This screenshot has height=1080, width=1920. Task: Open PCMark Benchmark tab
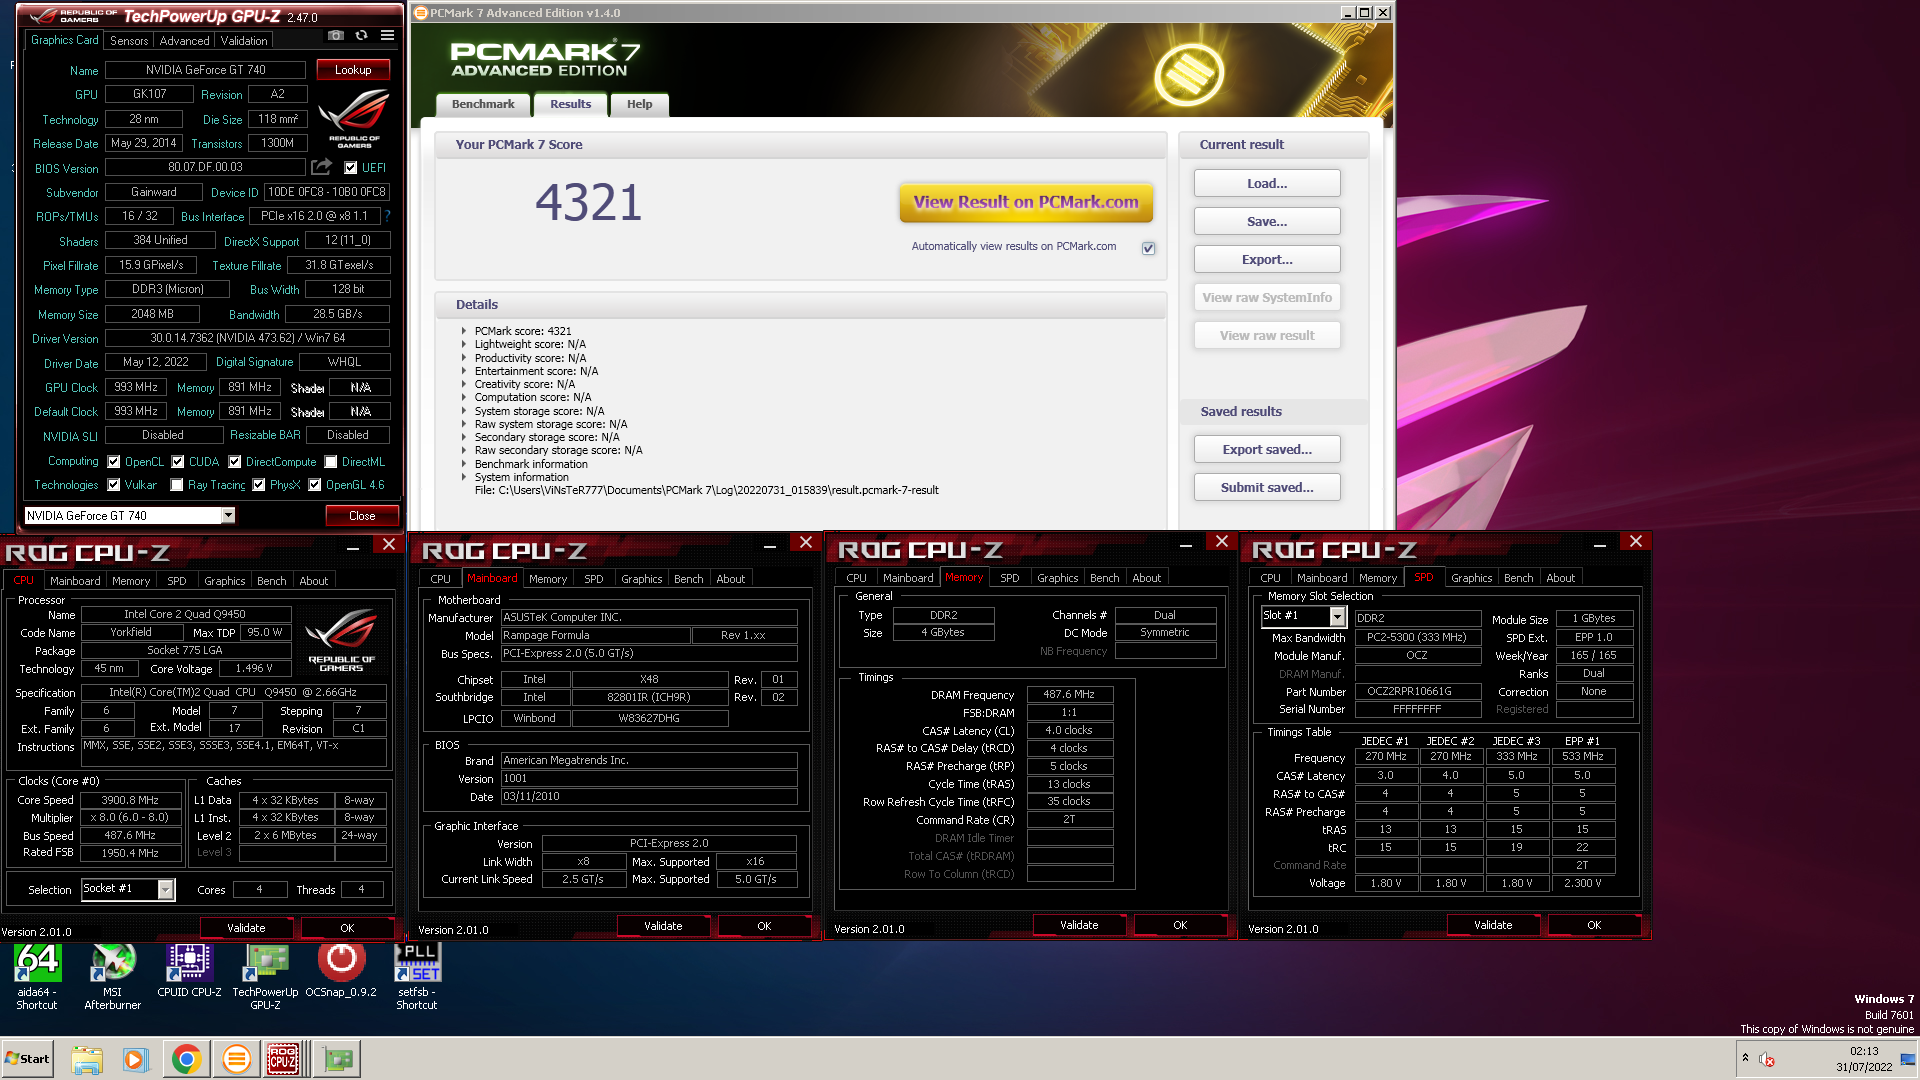click(483, 104)
